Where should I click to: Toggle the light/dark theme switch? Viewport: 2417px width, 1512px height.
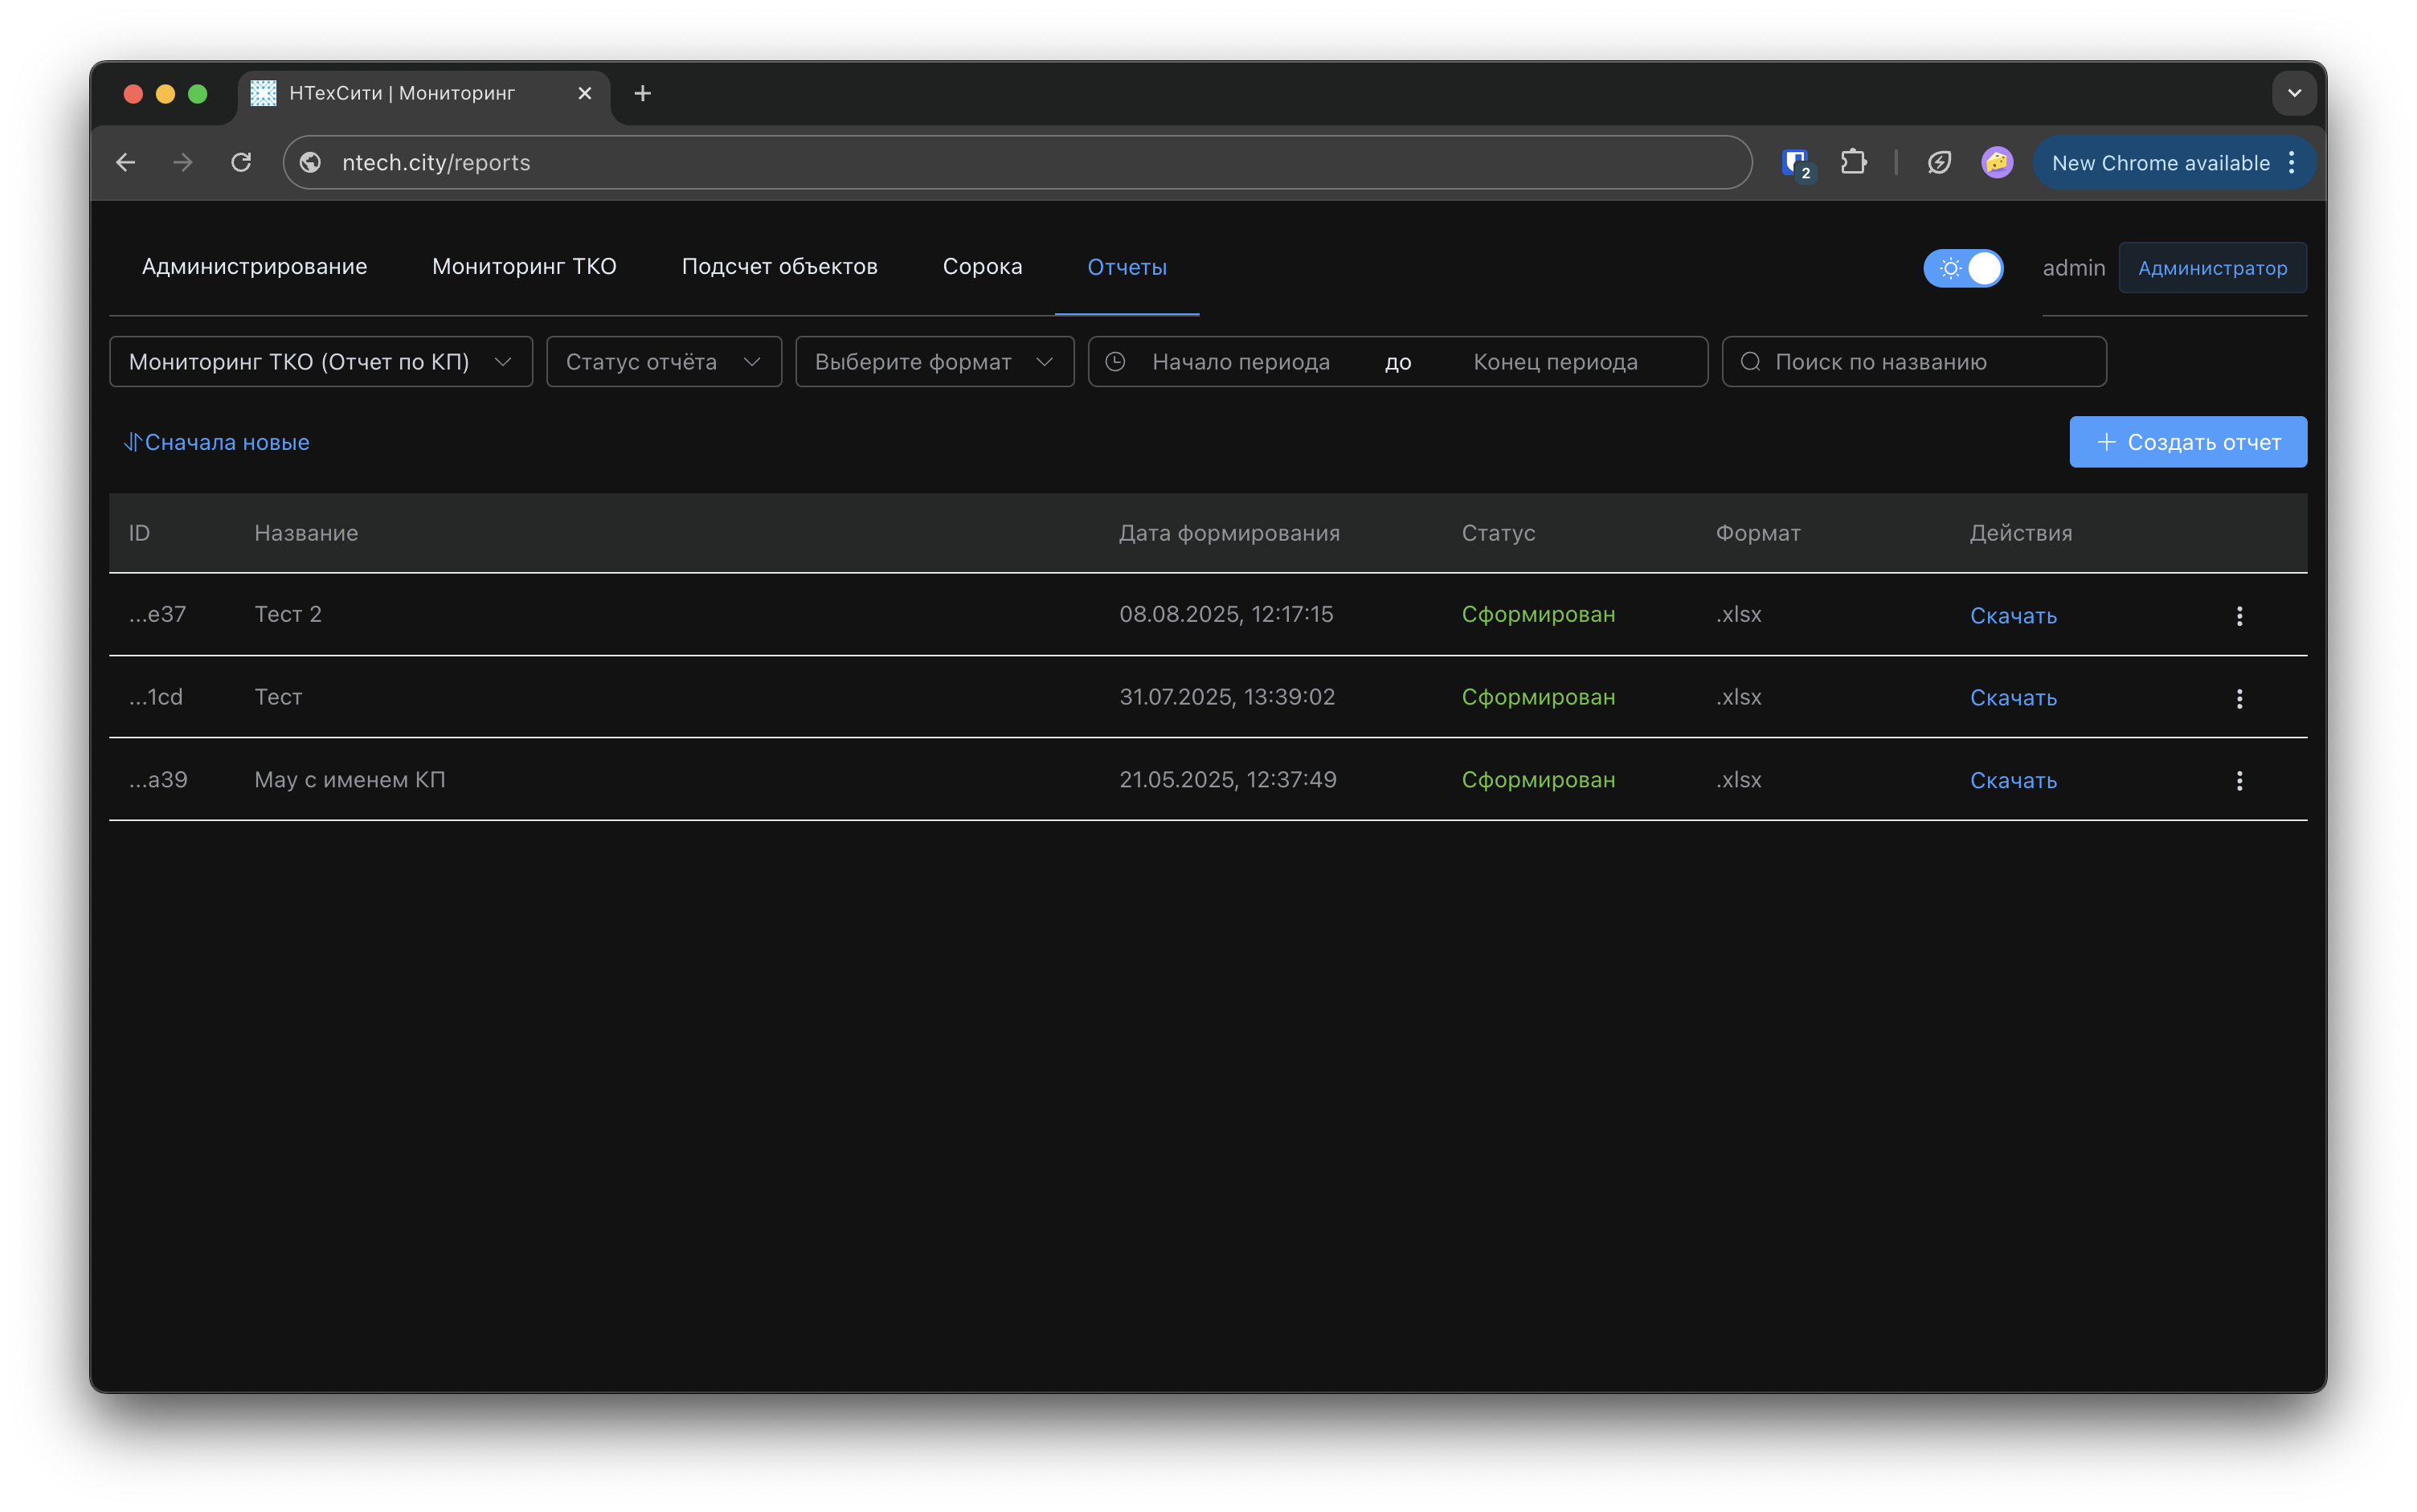click(x=1963, y=268)
